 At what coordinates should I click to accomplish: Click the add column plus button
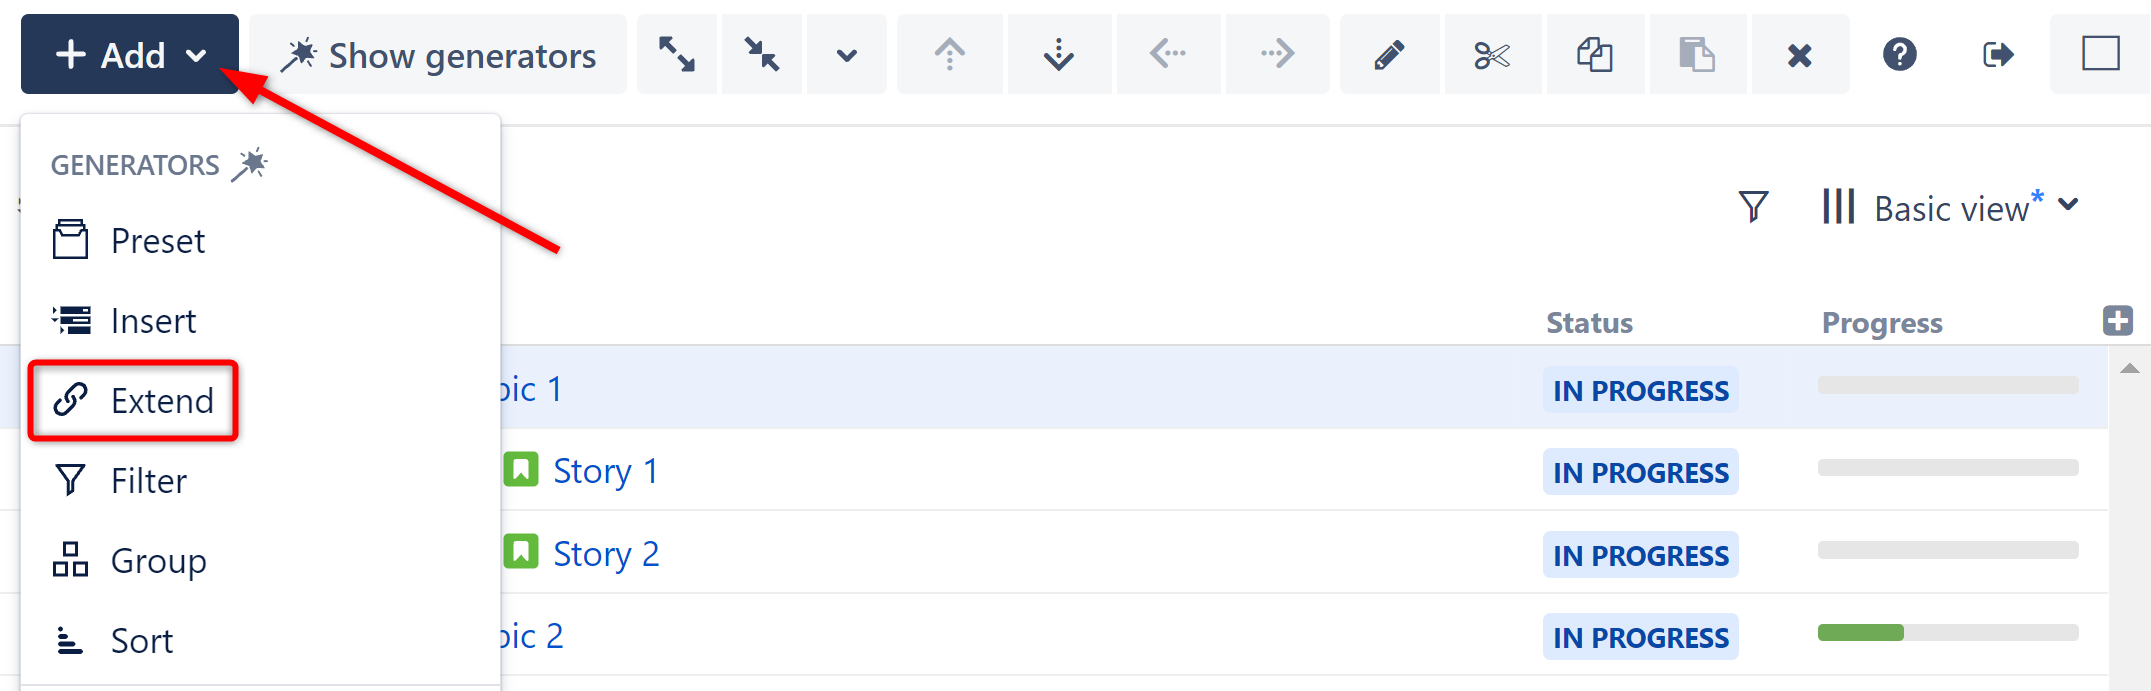(x=2117, y=321)
